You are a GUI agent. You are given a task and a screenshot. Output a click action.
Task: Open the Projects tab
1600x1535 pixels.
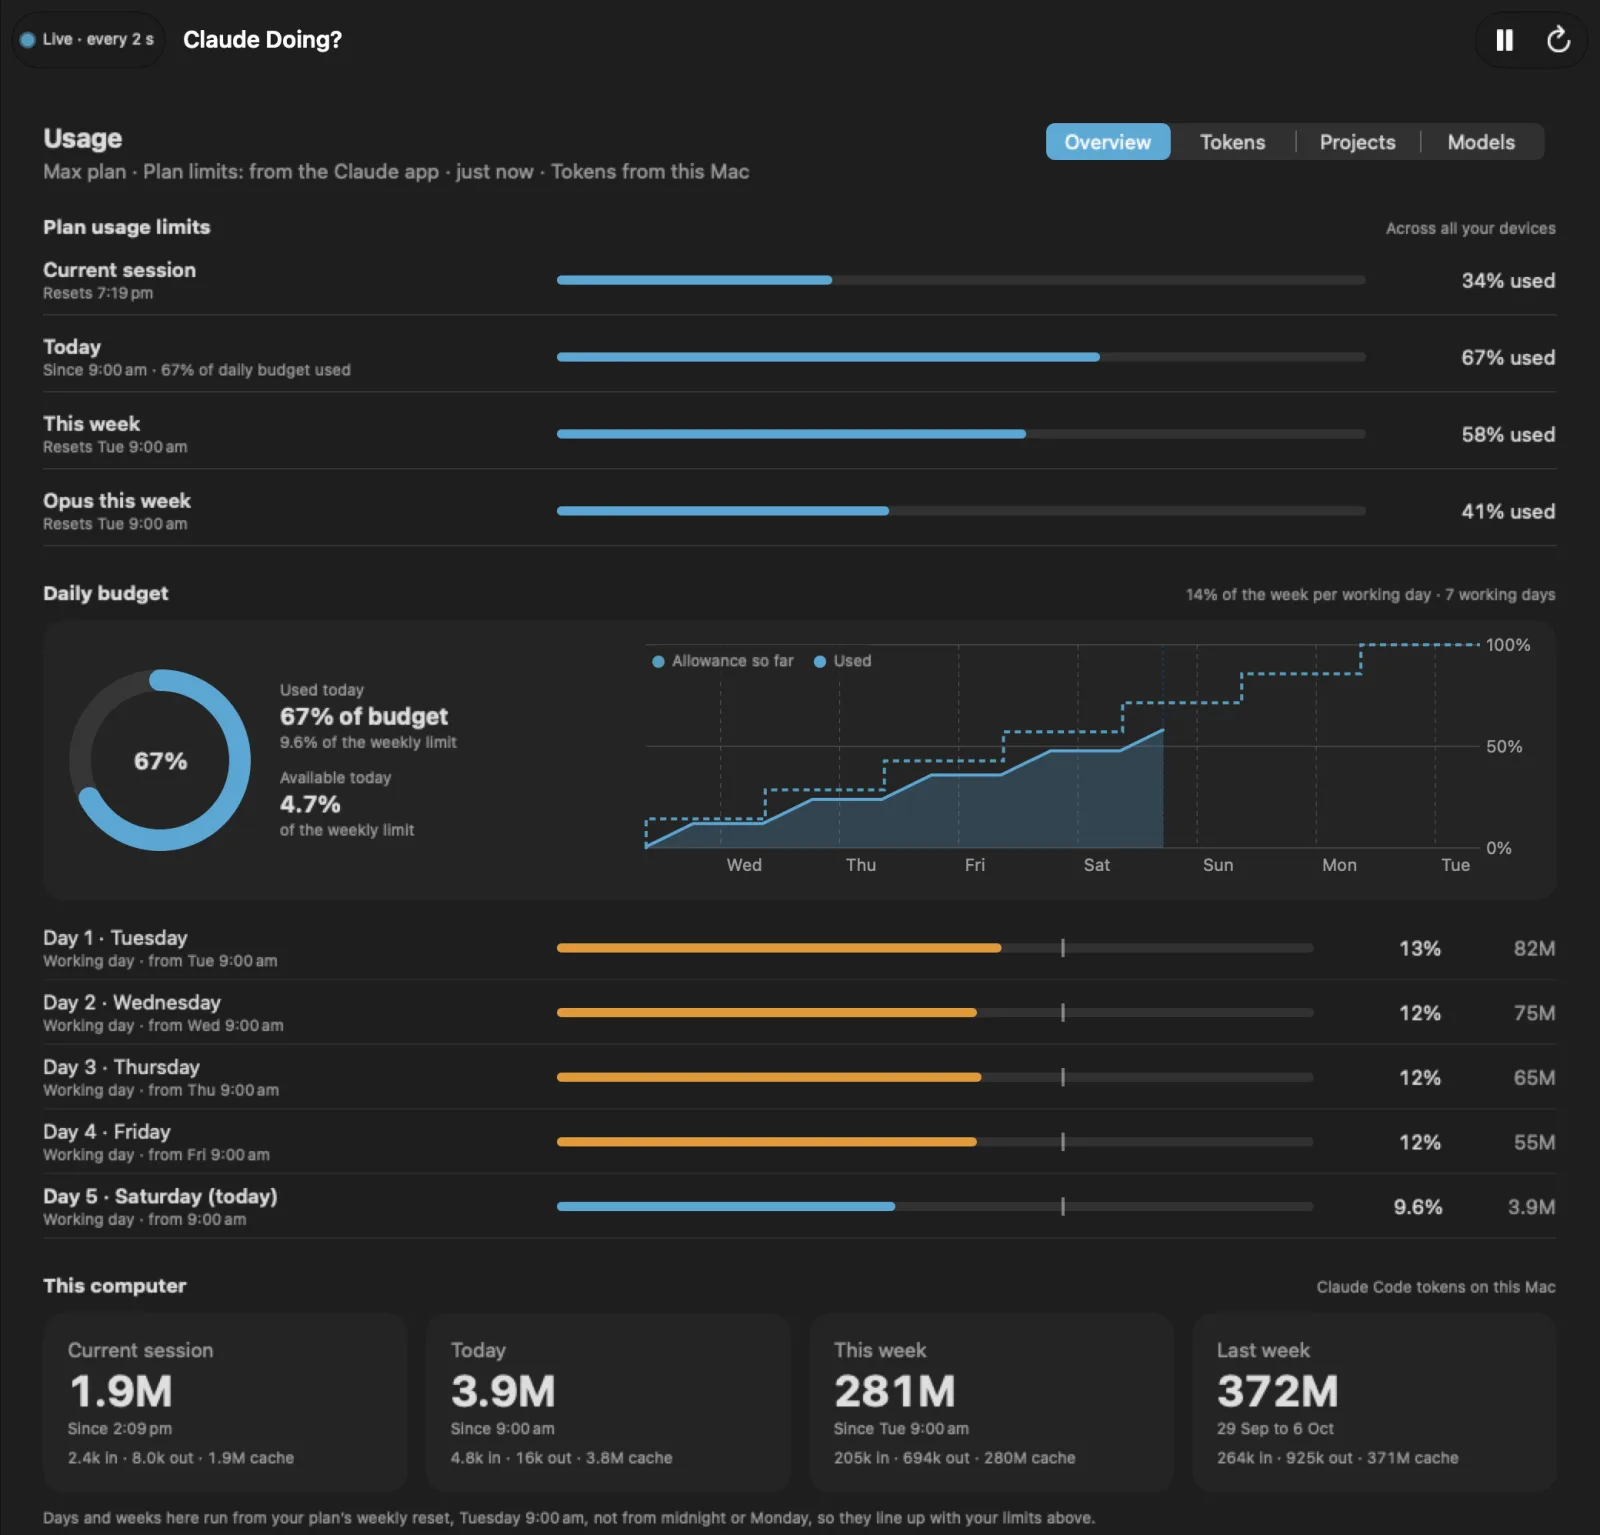(1357, 142)
